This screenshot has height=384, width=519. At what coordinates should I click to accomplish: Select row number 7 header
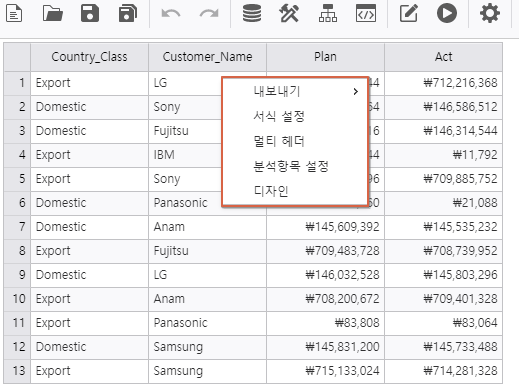click(x=17, y=227)
